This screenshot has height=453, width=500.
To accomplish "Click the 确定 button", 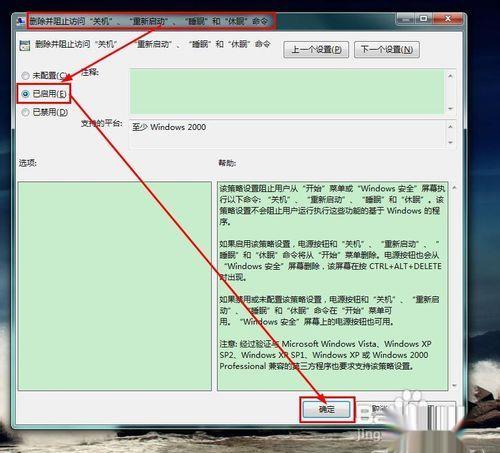I will click(x=326, y=409).
